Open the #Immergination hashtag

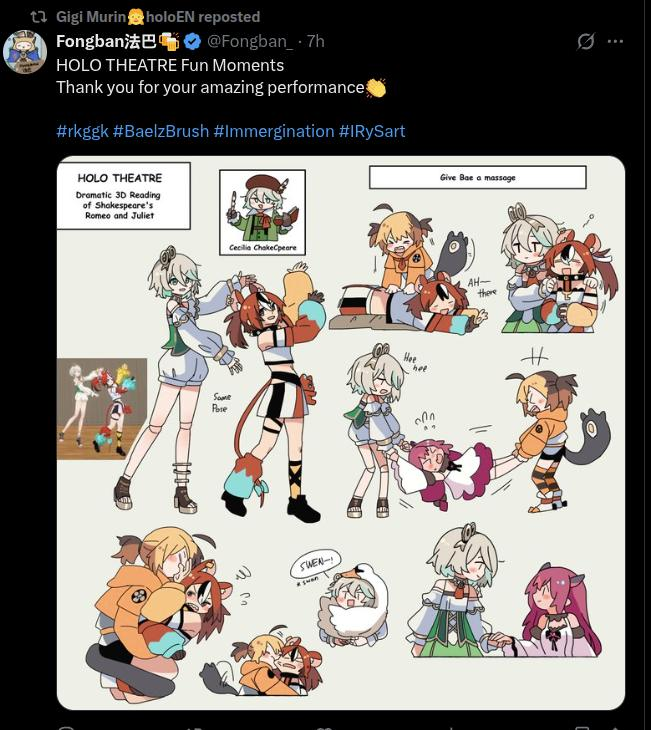pyautogui.click(x=274, y=131)
